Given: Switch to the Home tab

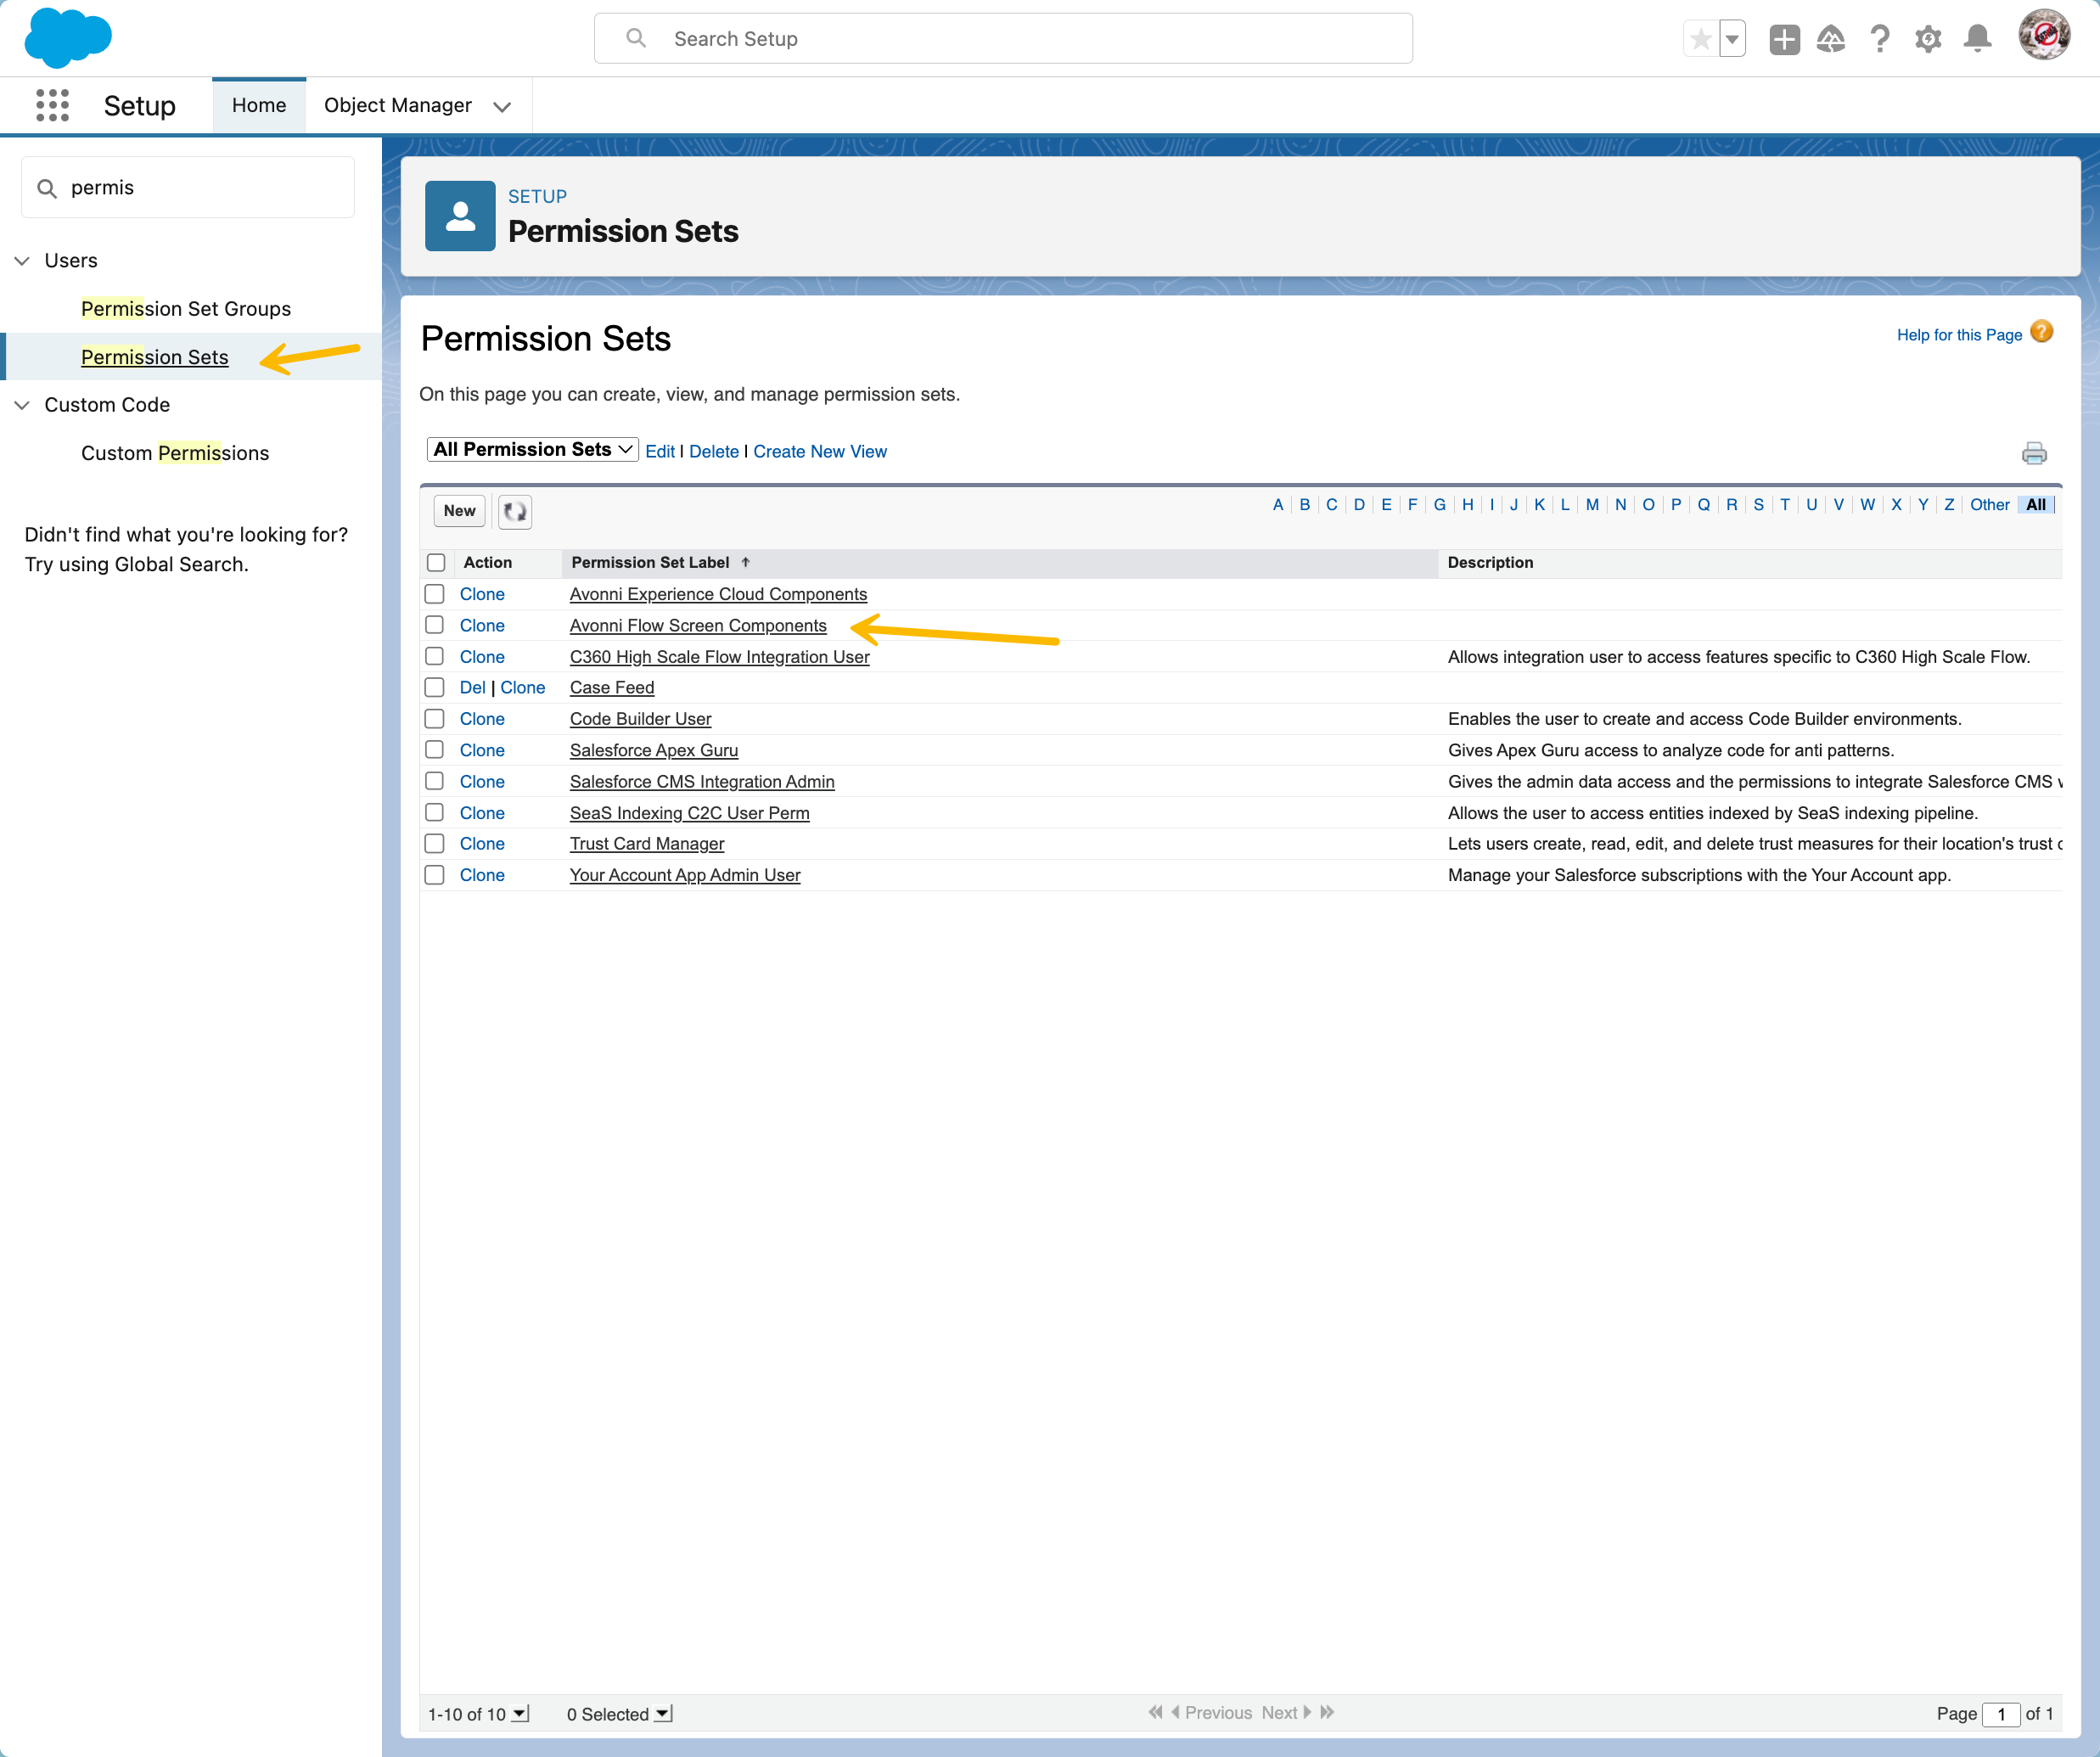Looking at the screenshot, I should pos(259,105).
